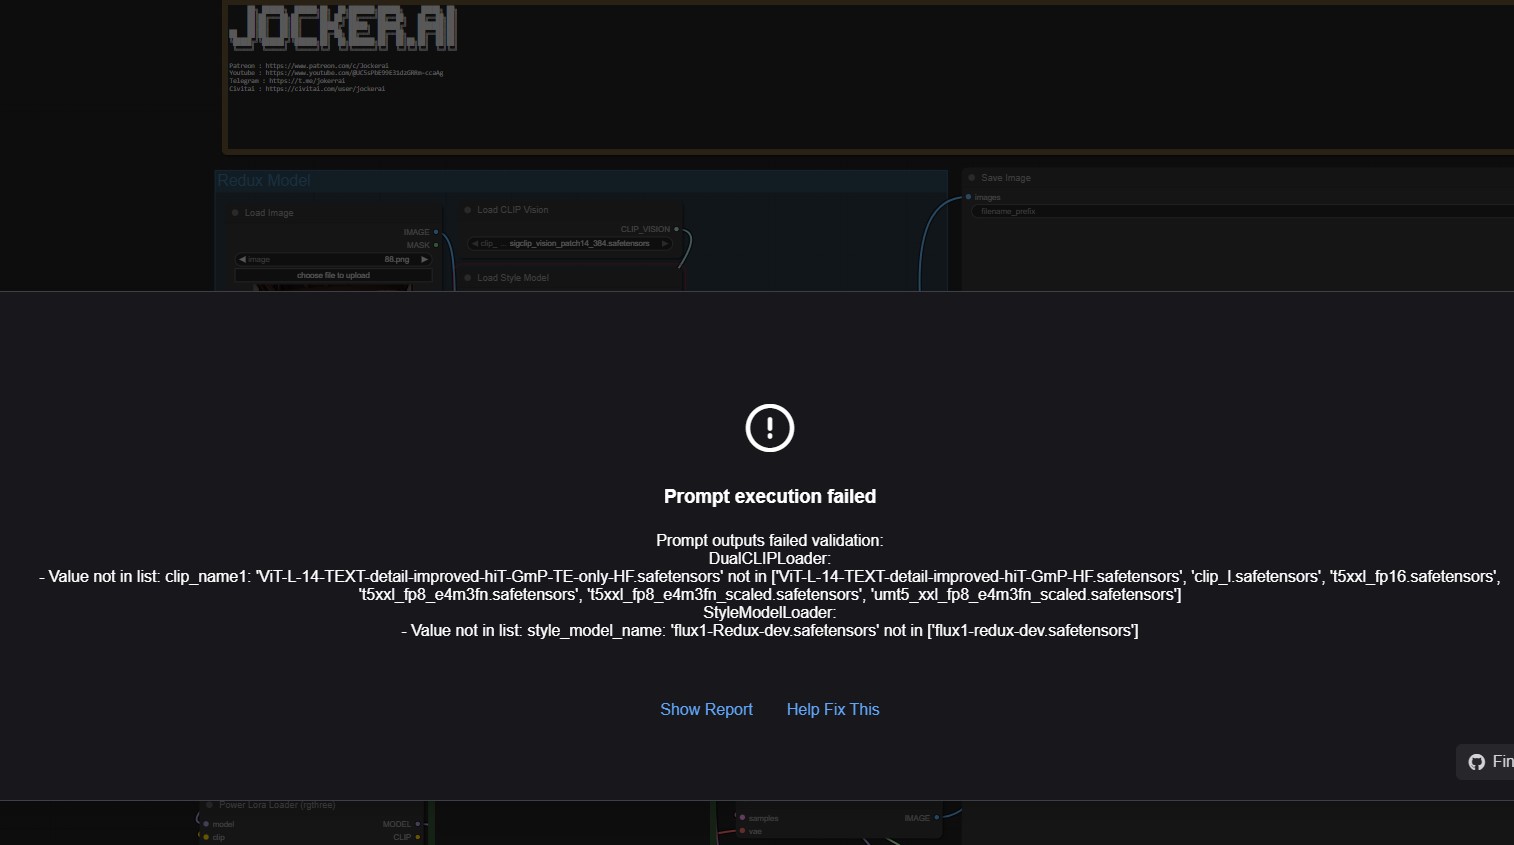This screenshot has width=1514, height=845.
Task: Click the vae input port
Action: click(742, 831)
